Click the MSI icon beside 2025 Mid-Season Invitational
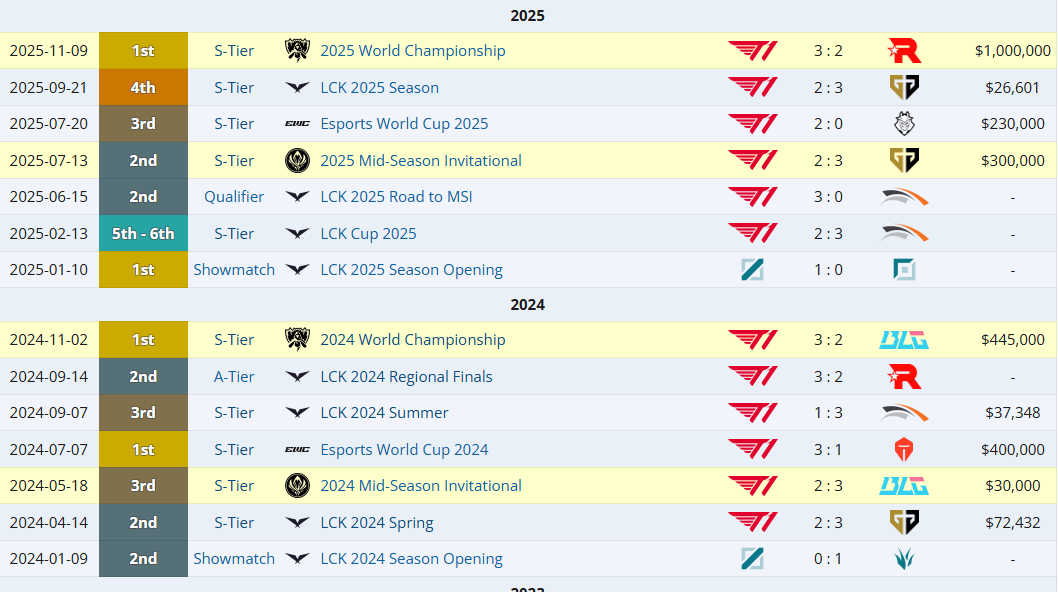Image resolution: width=1058 pixels, height=592 pixels. click(297, 161)
